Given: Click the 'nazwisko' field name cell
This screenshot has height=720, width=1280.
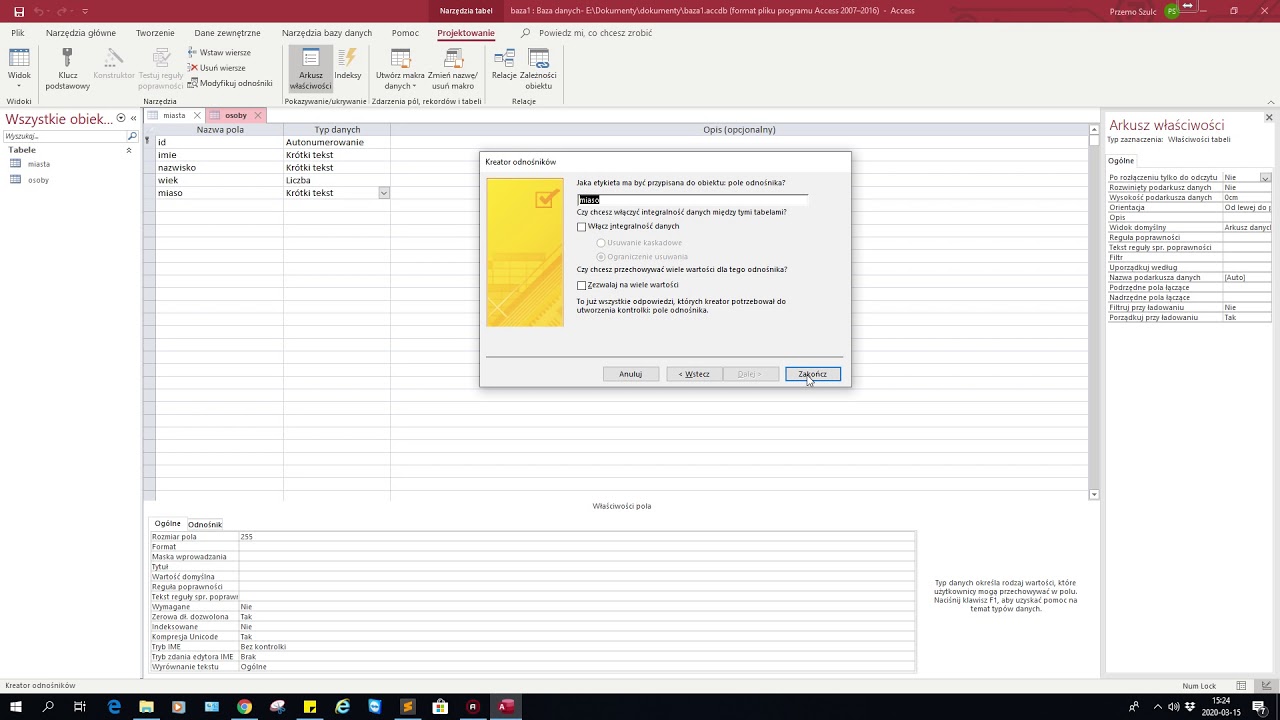Looking at the screenshot, I should [x=219, y=168].
